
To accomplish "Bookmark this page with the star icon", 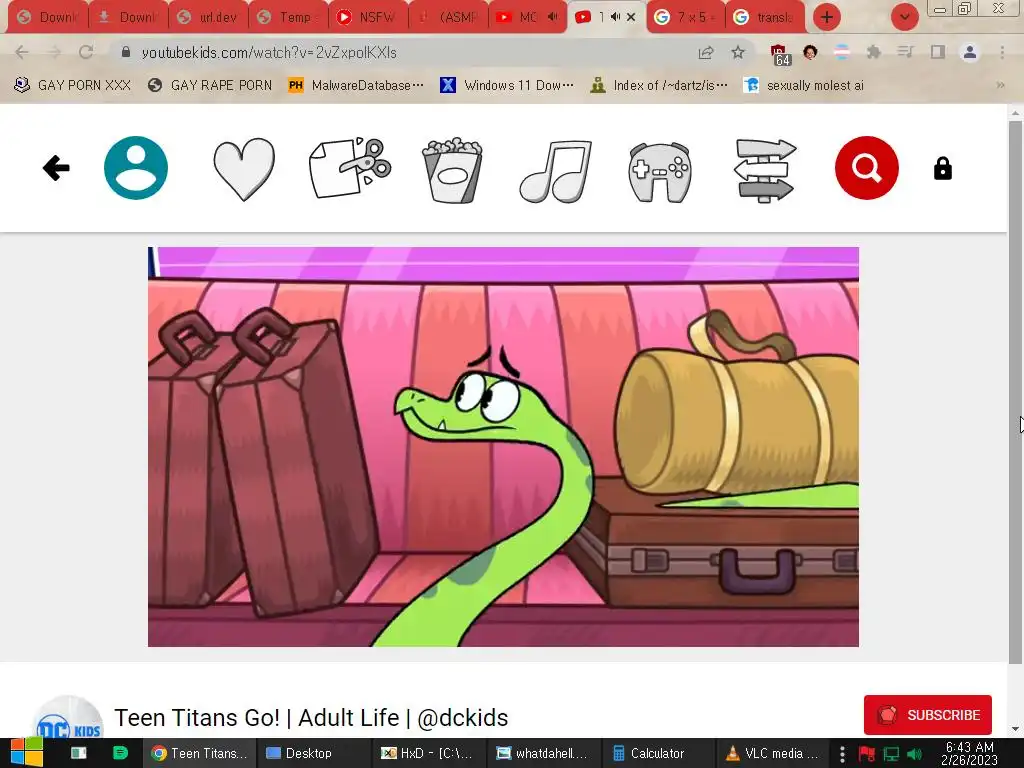I will tap(738, 52).
